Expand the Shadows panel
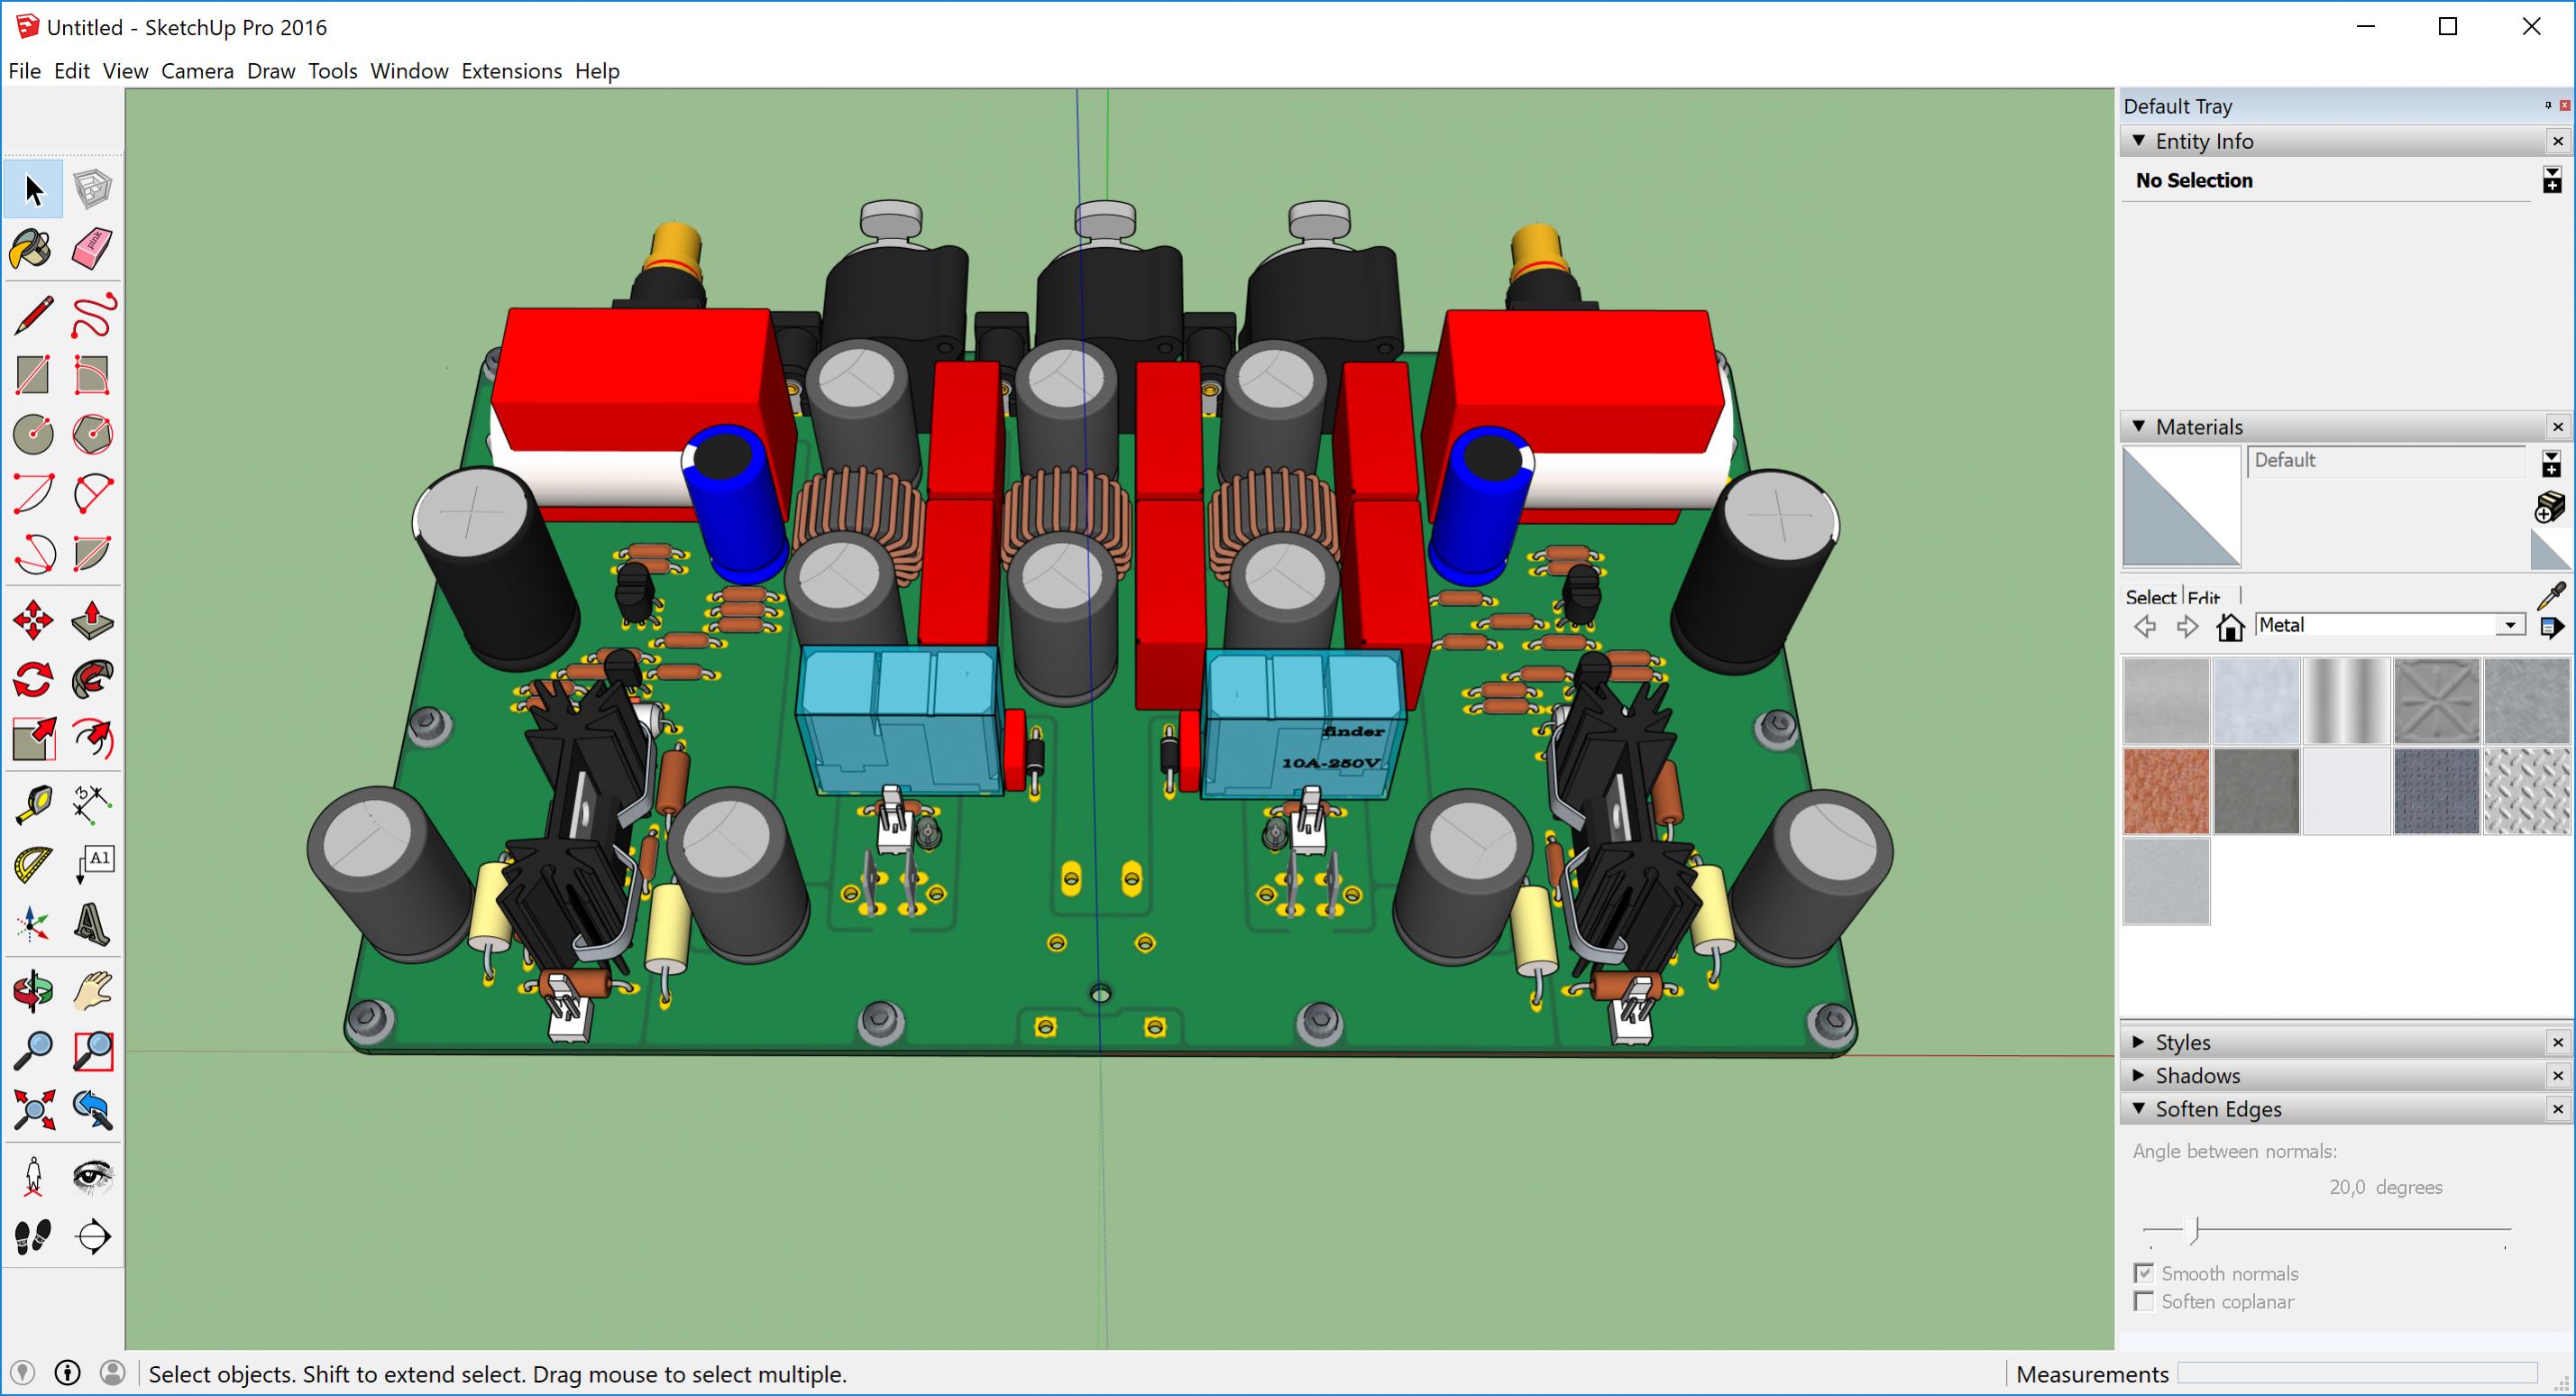Viewport: 2576px width, 1396px height. (2139, 1075)
